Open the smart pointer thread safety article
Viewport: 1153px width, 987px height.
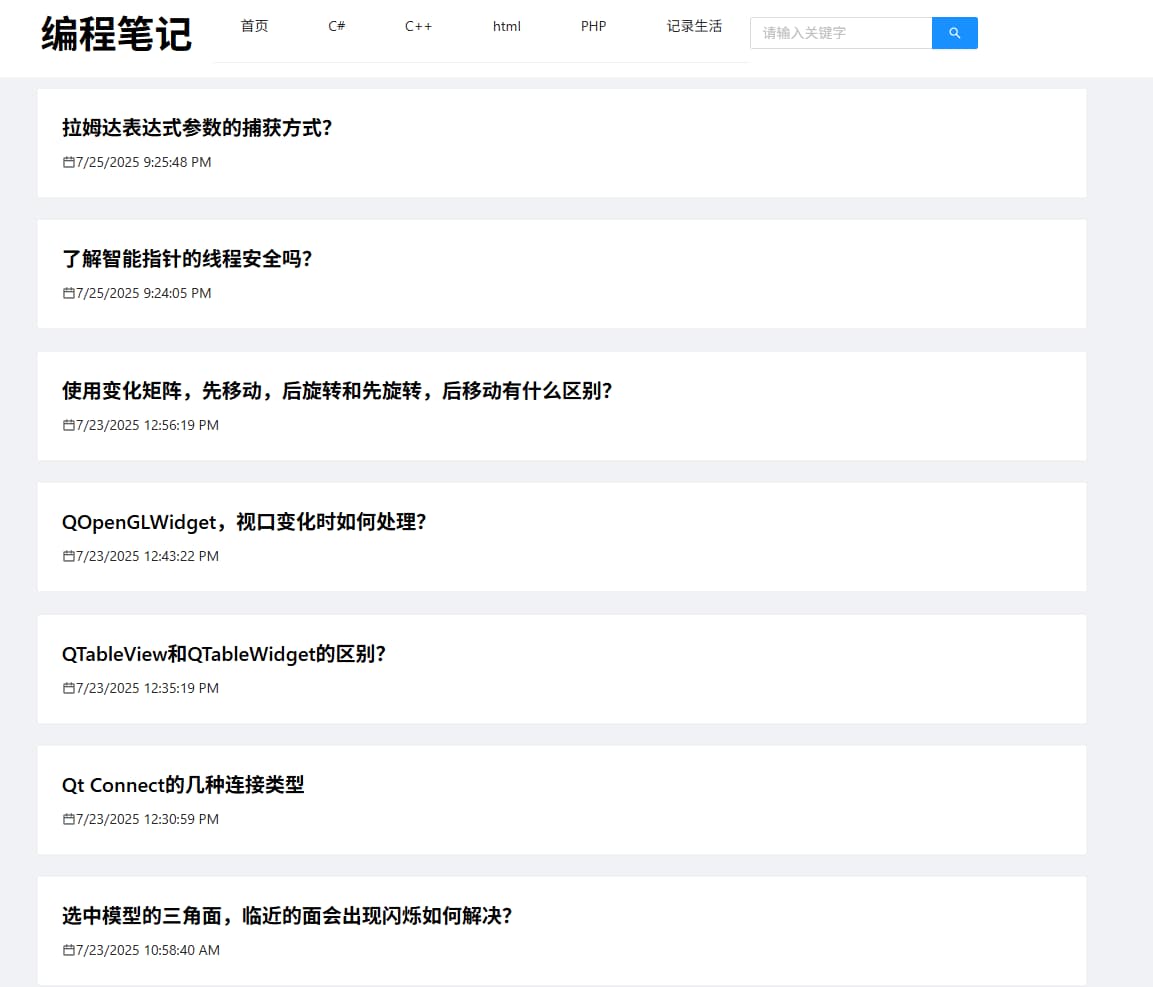tap(187, 258)
